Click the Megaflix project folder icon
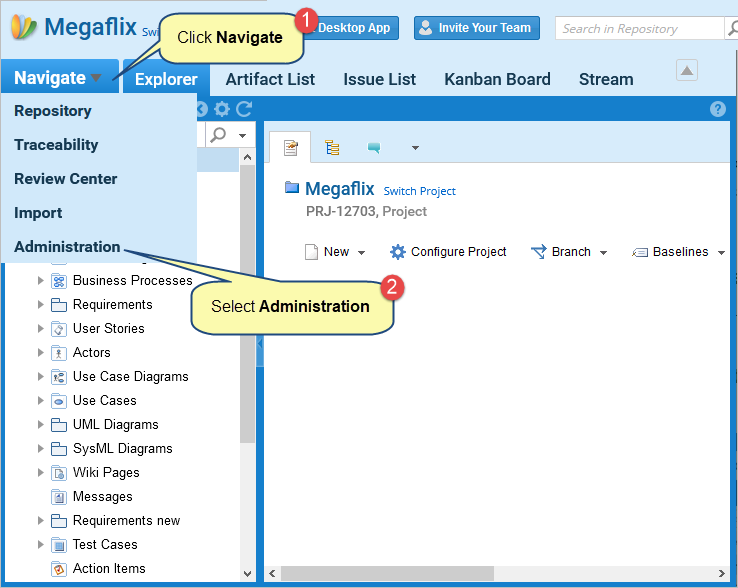This screenshot has height=588, width=738. 292,187
